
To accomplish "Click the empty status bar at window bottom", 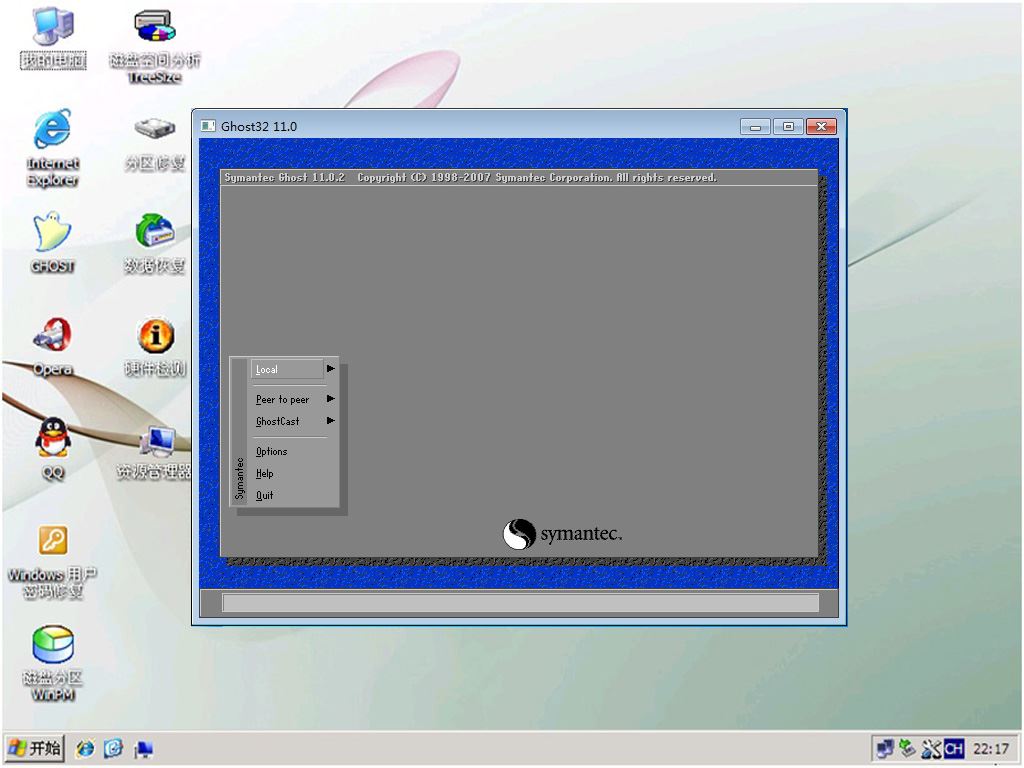I will 520,603.
